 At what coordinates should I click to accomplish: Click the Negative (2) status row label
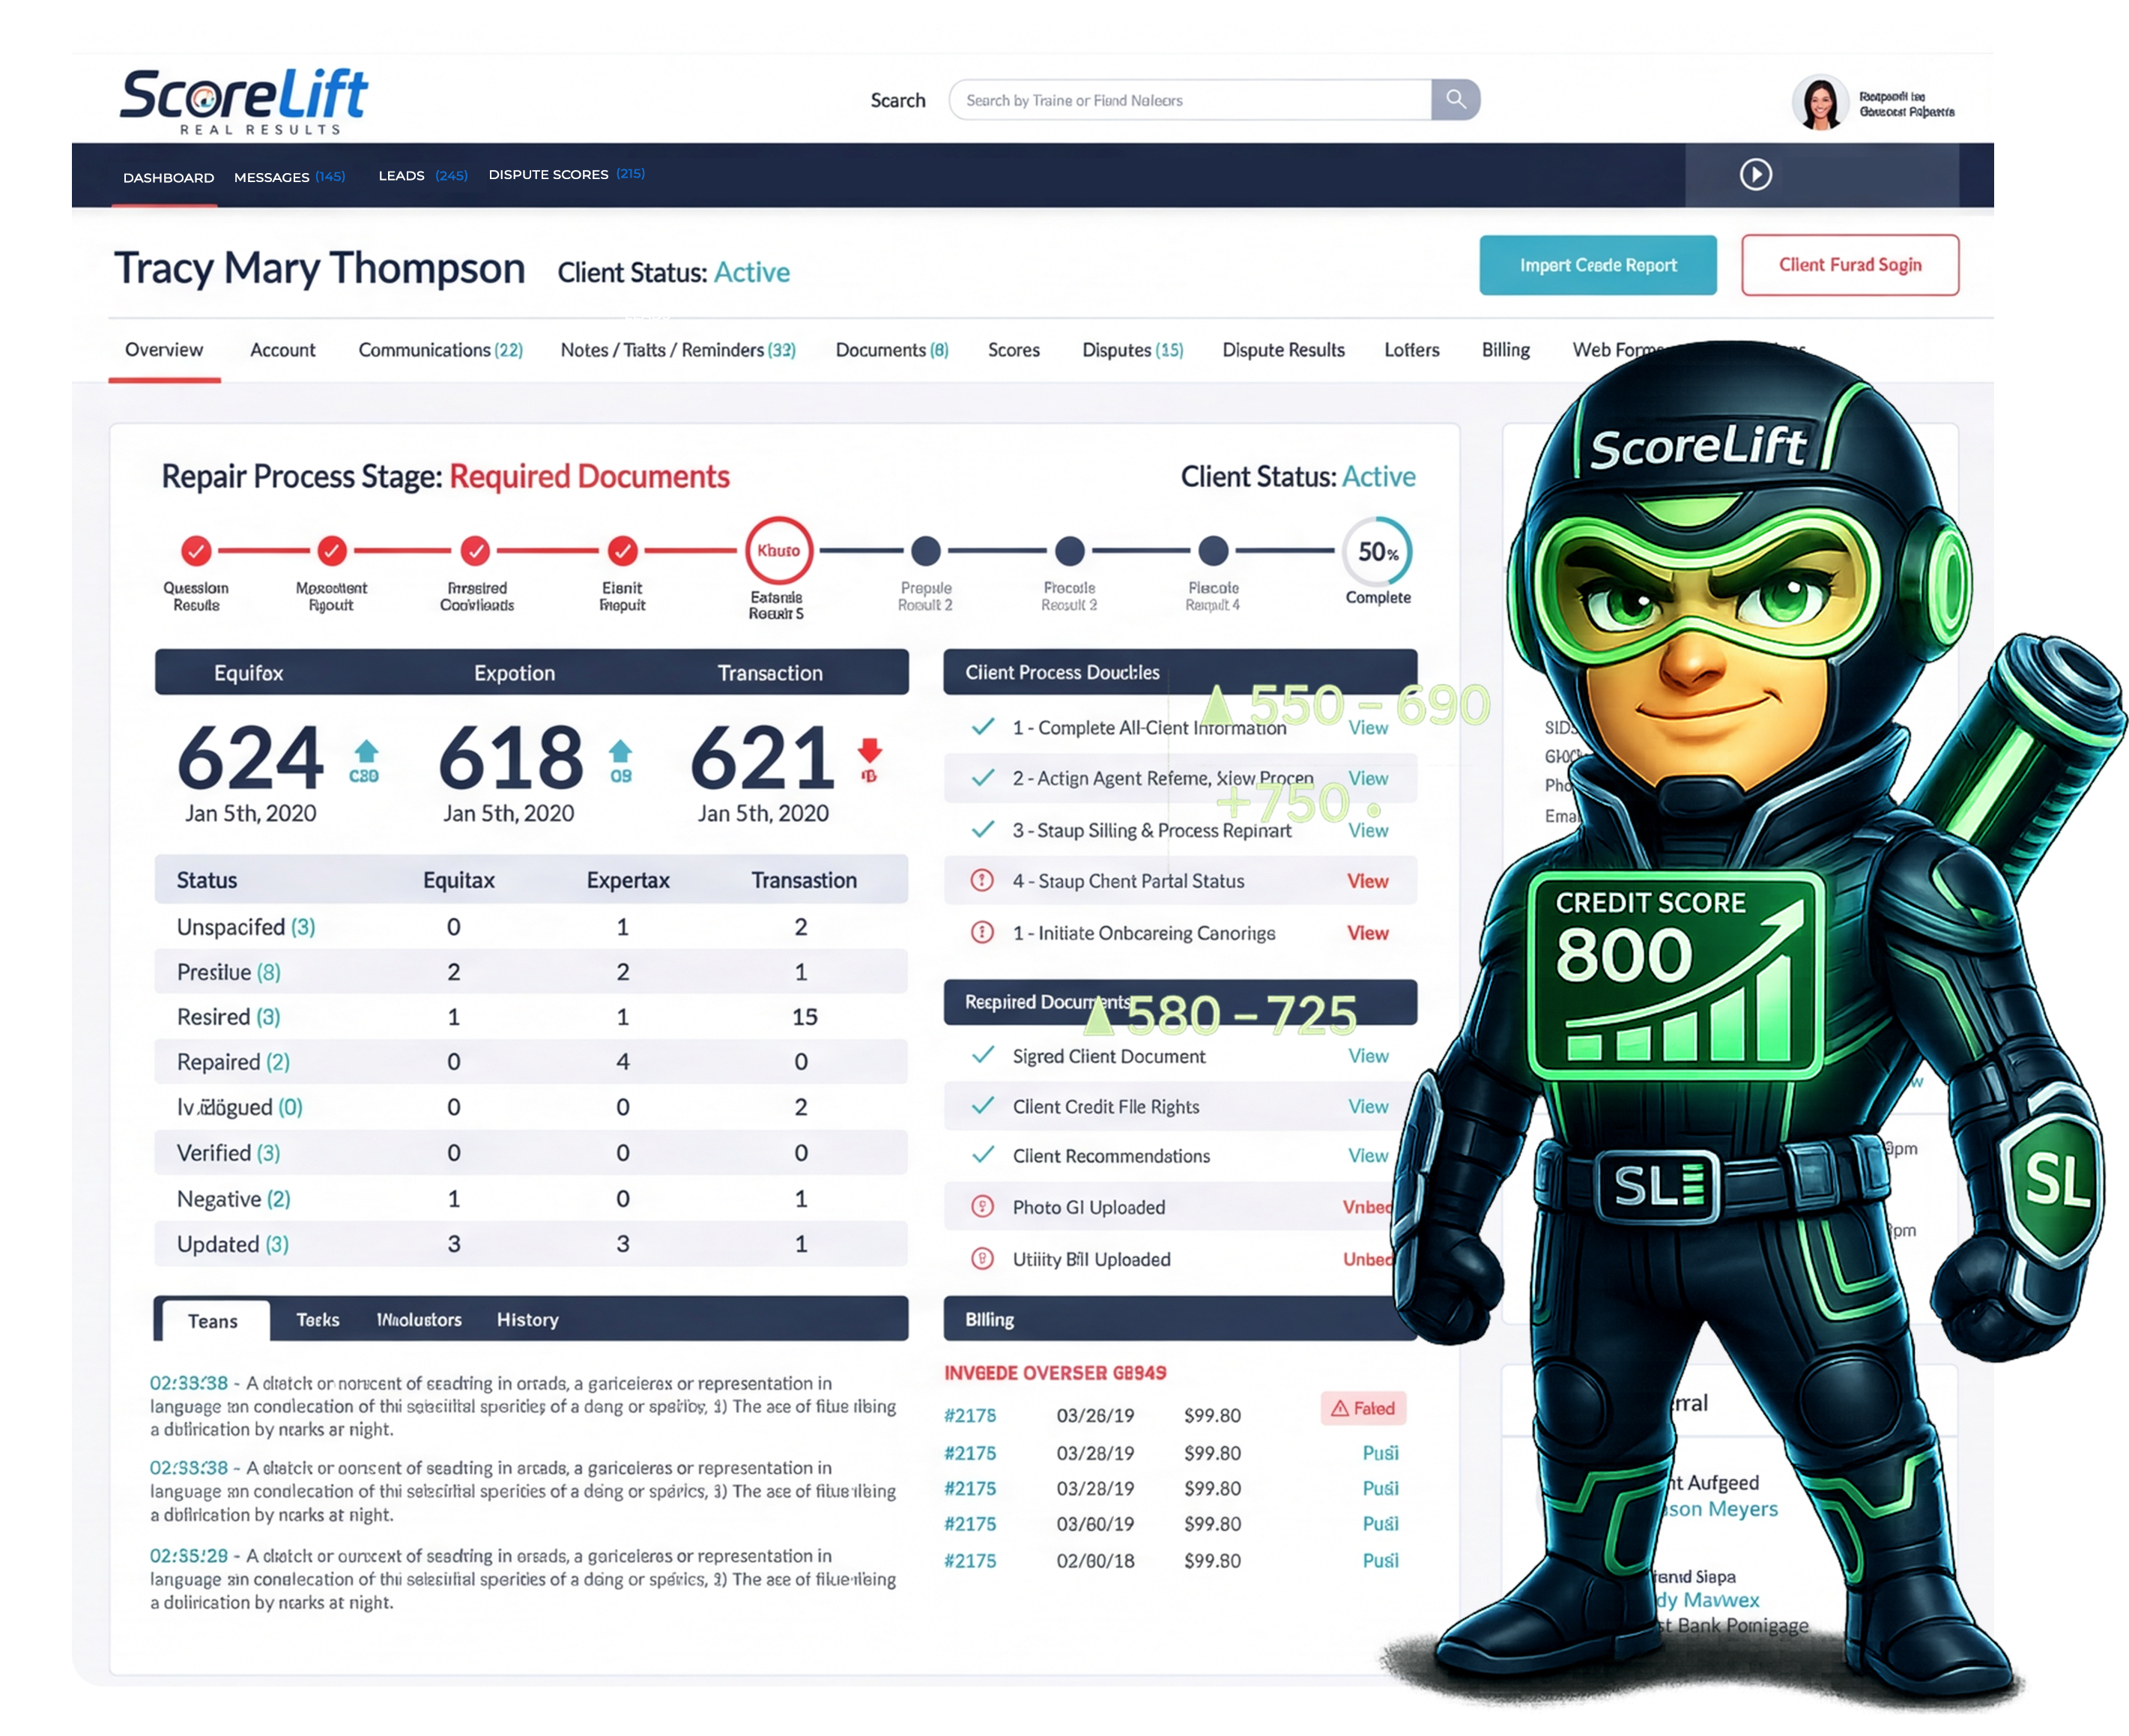(234, 1199)
